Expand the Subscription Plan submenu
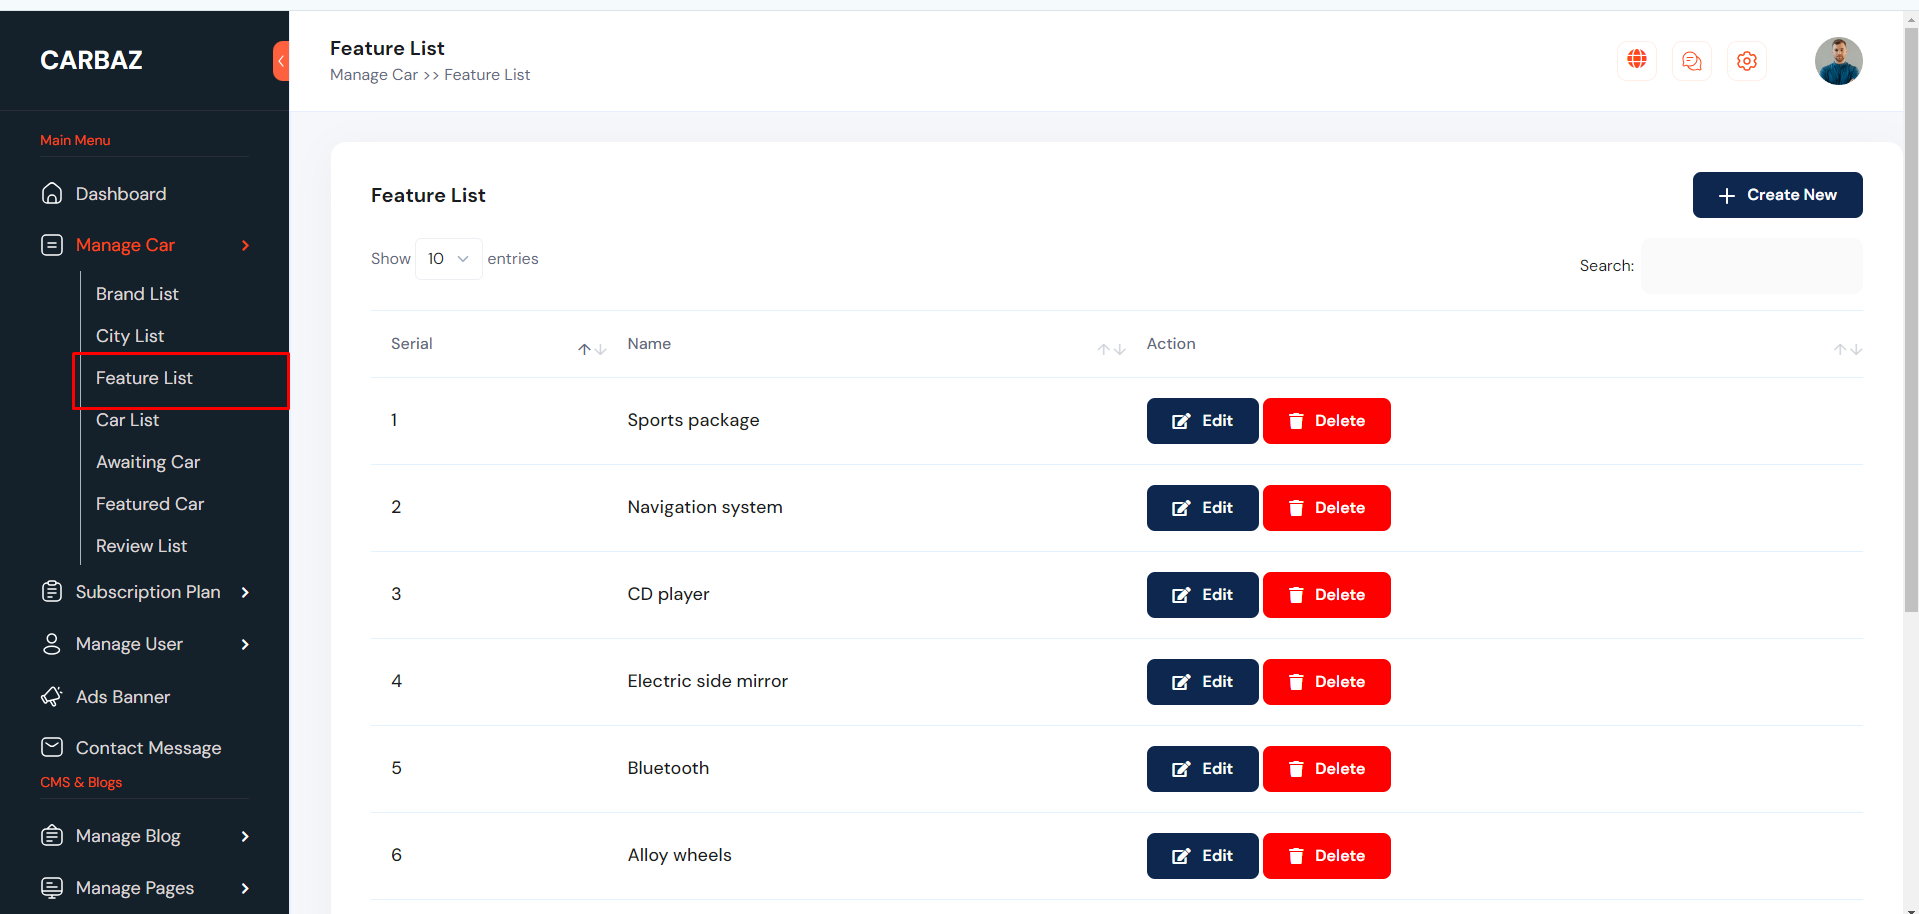 245,592
